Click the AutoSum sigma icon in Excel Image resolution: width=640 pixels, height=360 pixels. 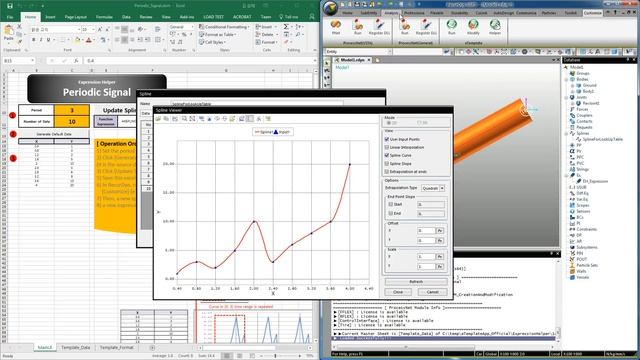pos(286,27)
